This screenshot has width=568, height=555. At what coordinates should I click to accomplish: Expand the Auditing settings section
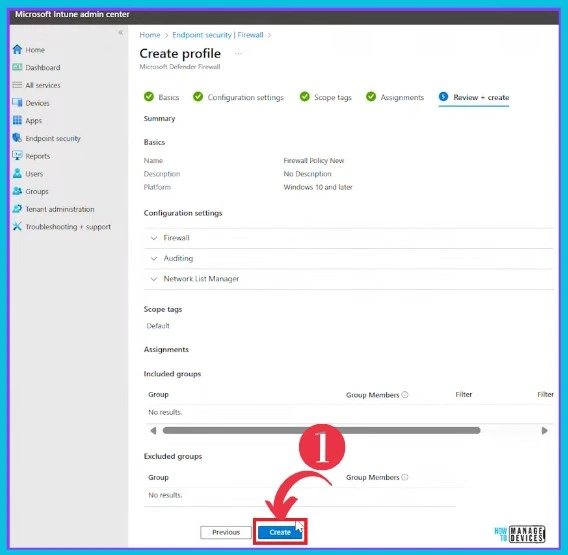pos(349,258)
